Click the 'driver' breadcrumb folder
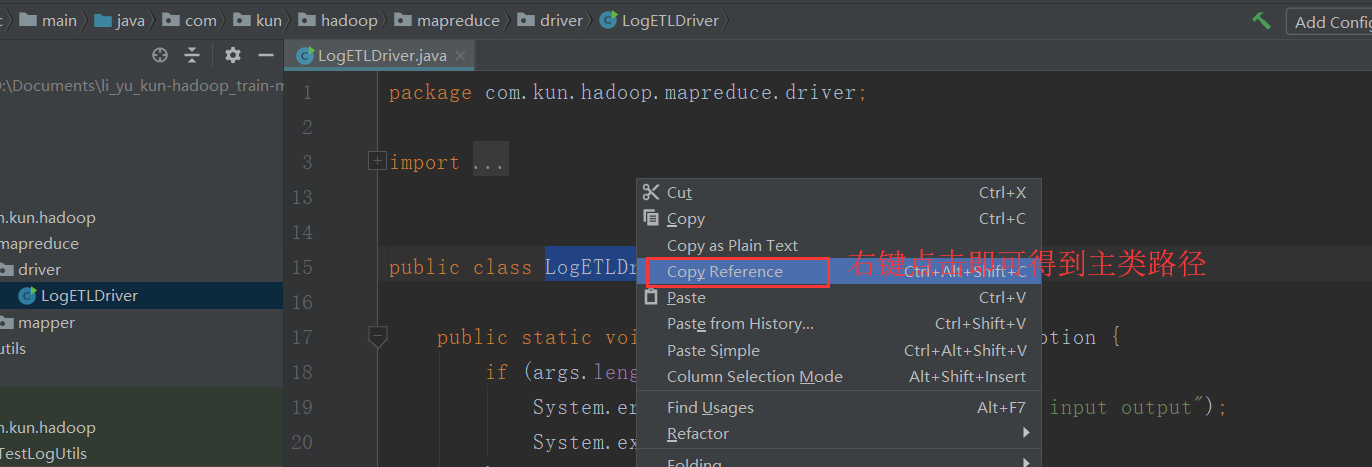 click(x=550, y=20)
